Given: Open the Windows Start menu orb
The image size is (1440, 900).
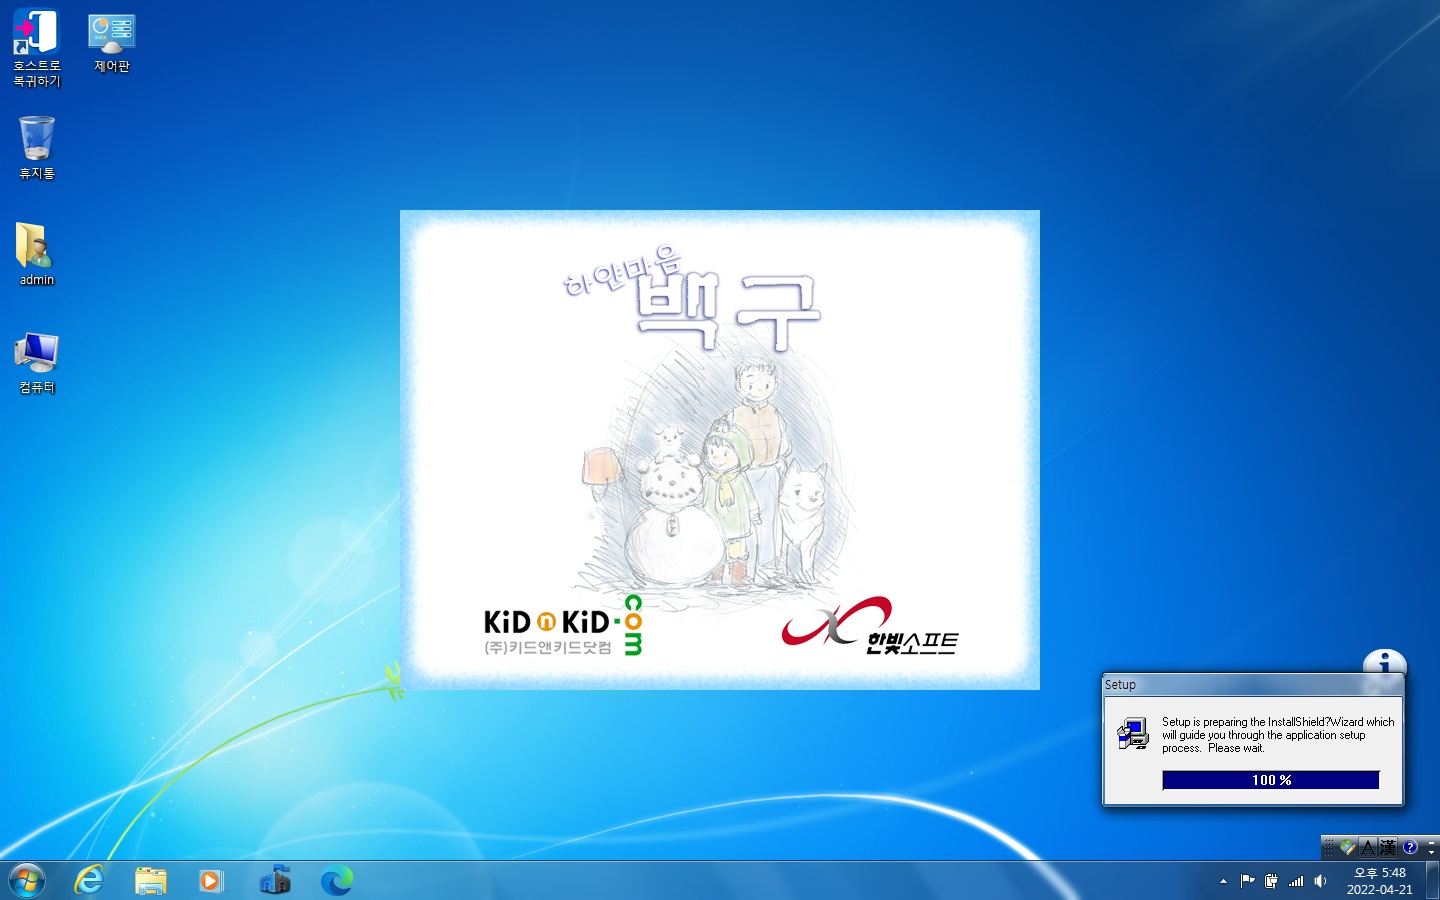Looking at the screenshot, I should pyautogui.click(x=27, y=880).
